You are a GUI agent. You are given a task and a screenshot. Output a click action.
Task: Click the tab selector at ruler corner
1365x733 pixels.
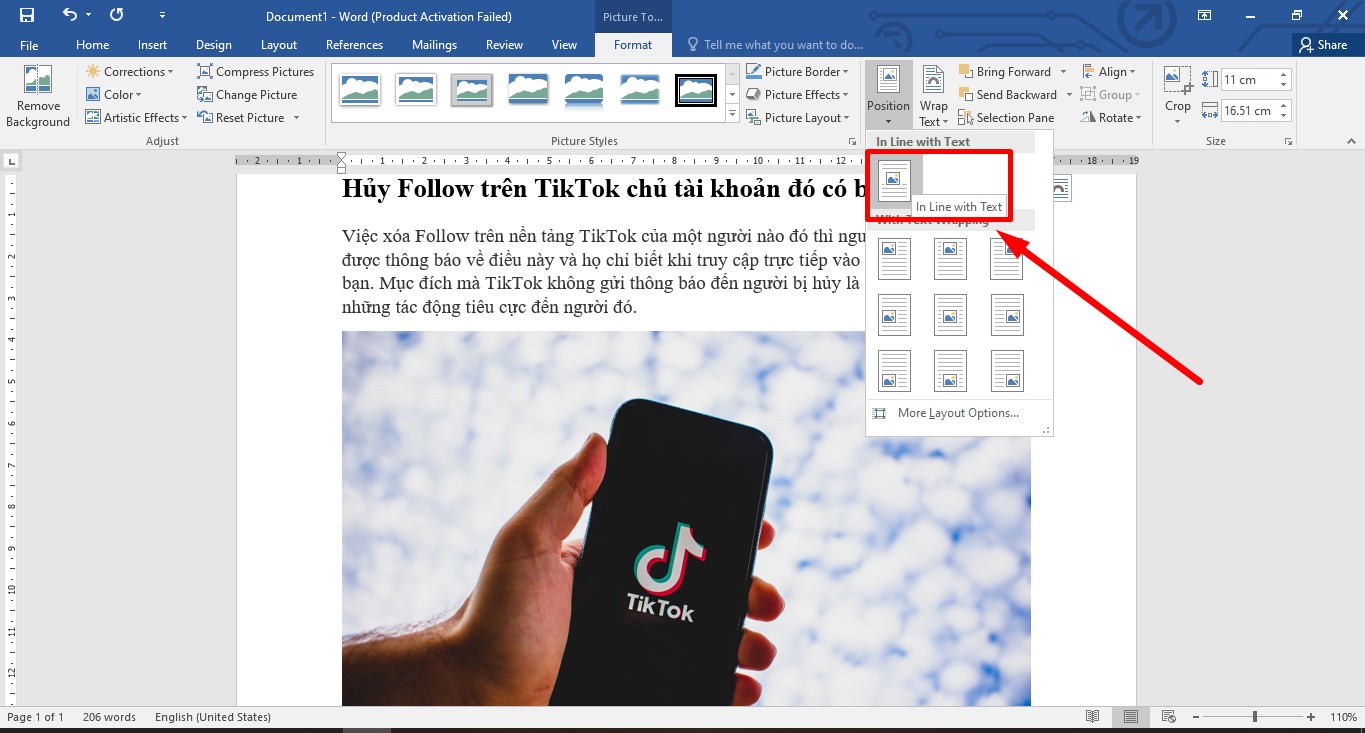coord(12,160)
